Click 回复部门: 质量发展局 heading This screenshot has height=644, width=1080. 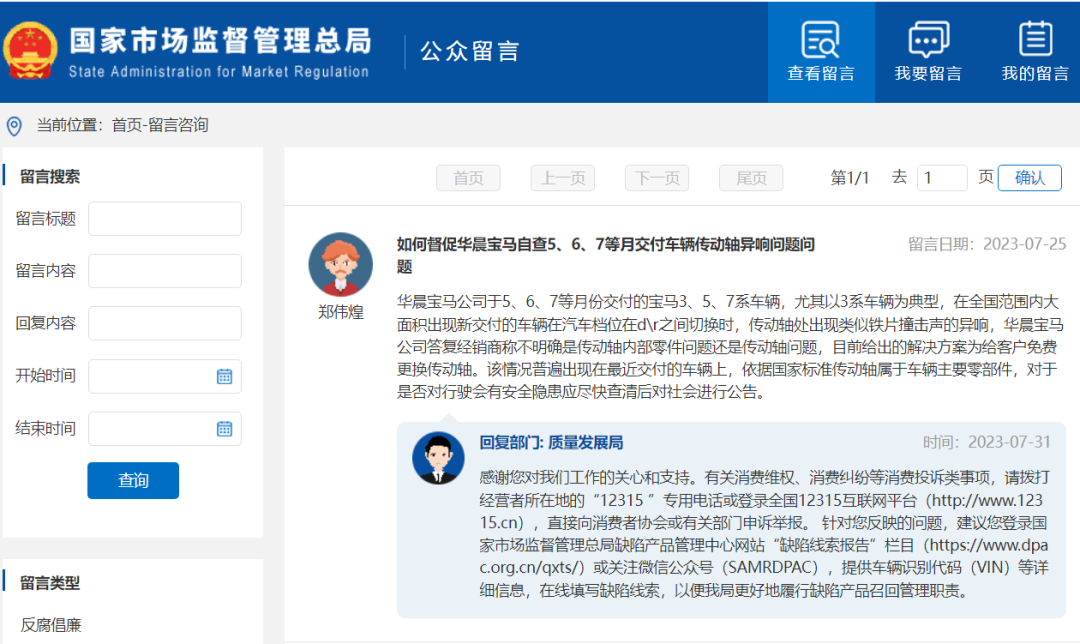pos(551,442)
